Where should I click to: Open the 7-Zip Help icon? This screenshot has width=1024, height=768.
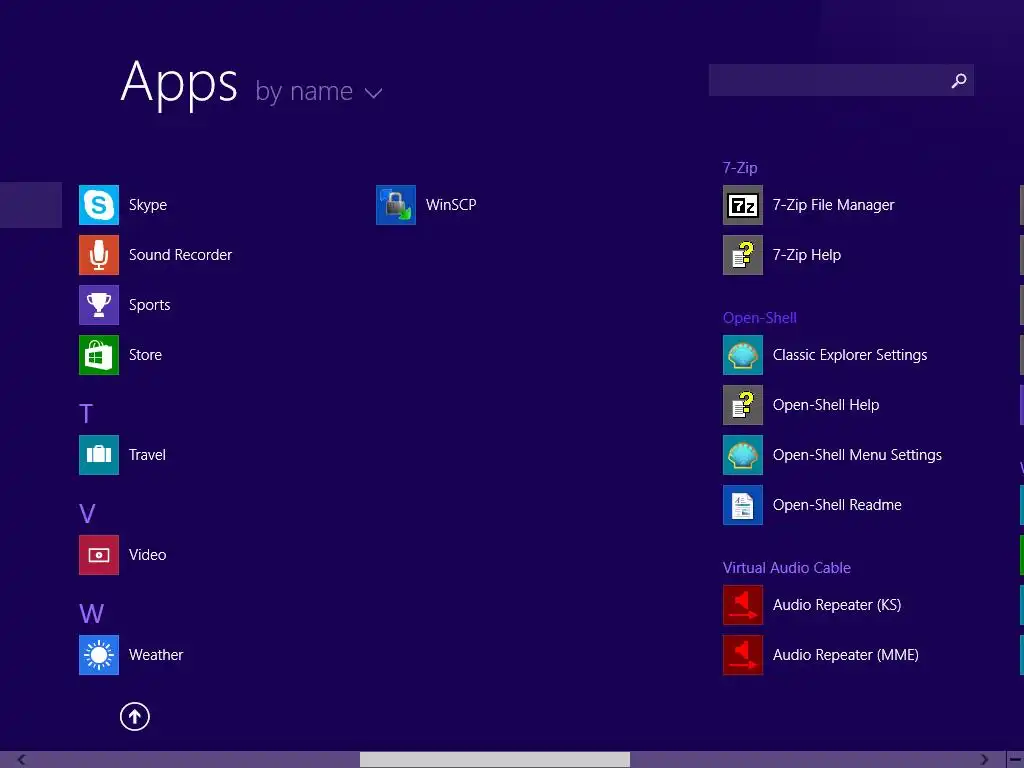[743, 255]
